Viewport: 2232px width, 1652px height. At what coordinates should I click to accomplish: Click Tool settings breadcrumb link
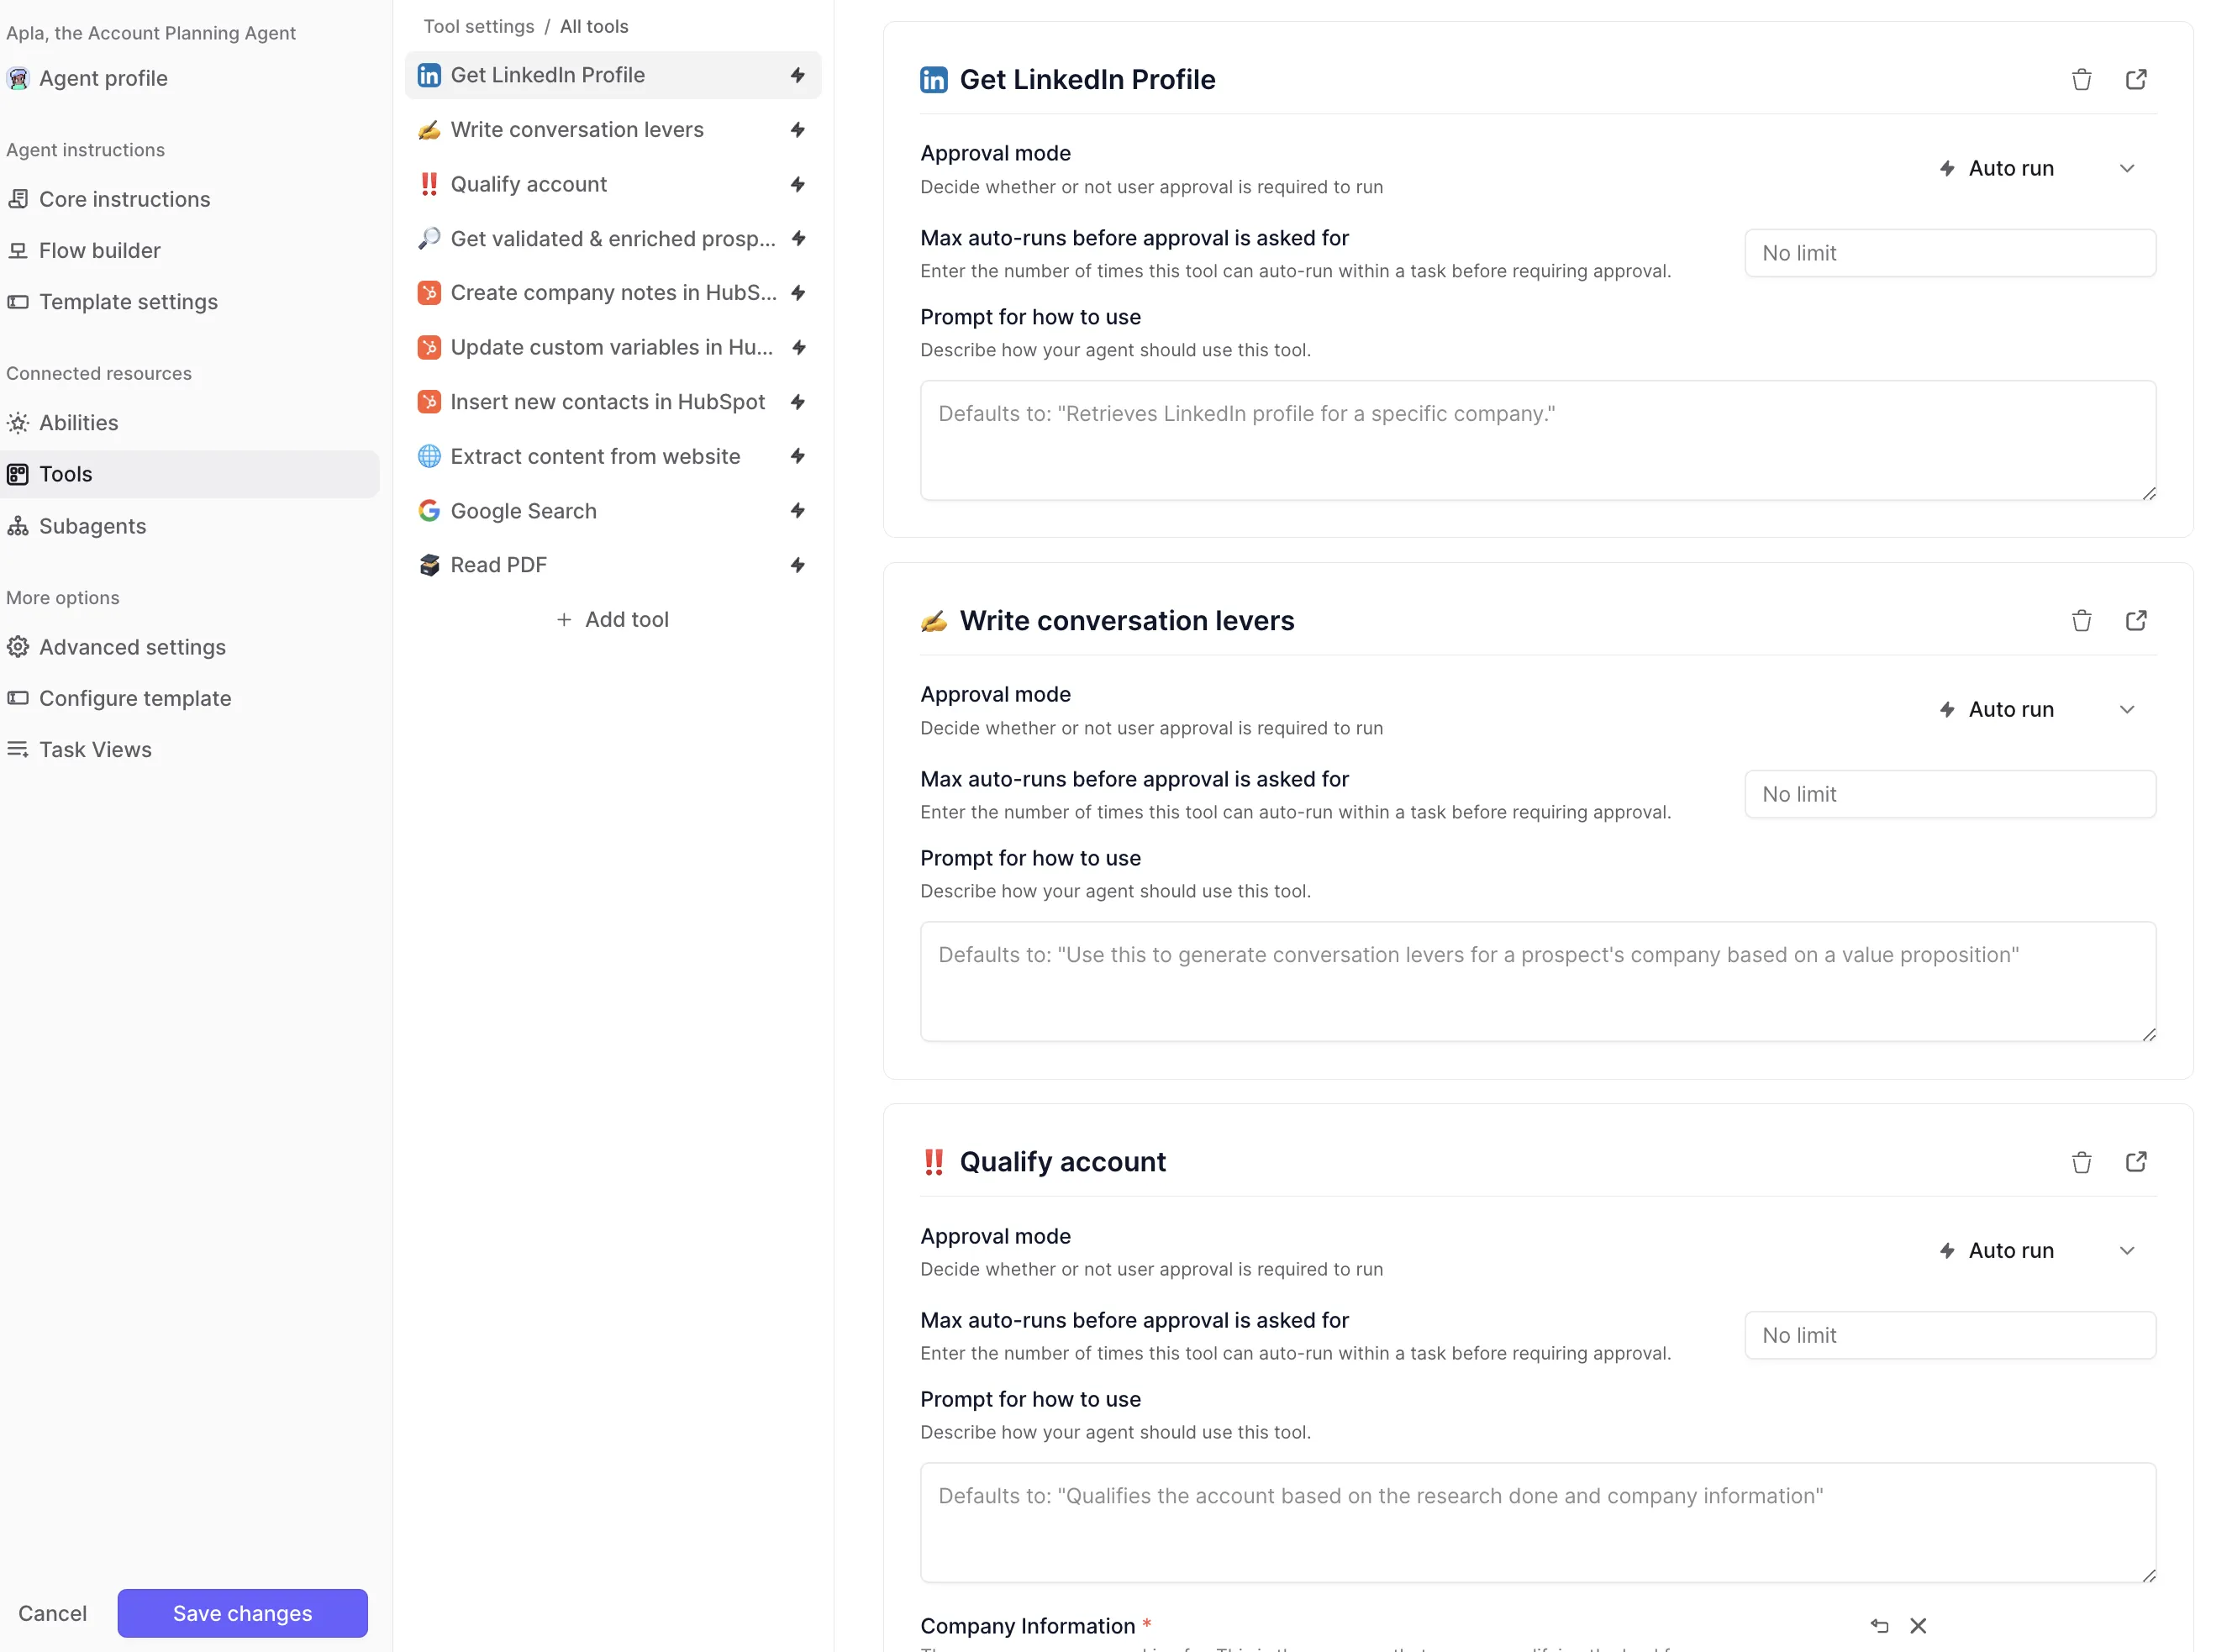click(478, 27)
